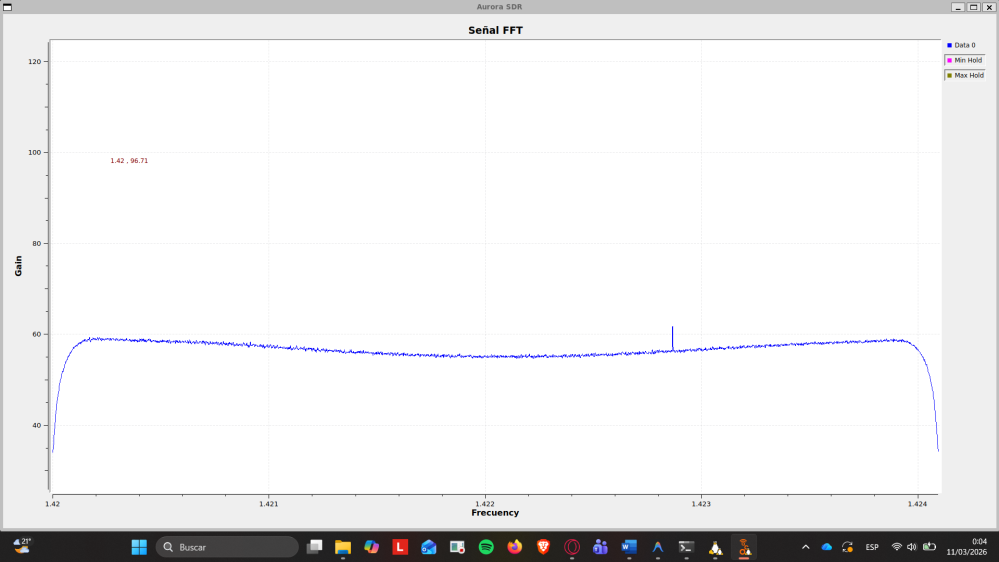Show hidden system tray icons chevron

pos(805,547)
